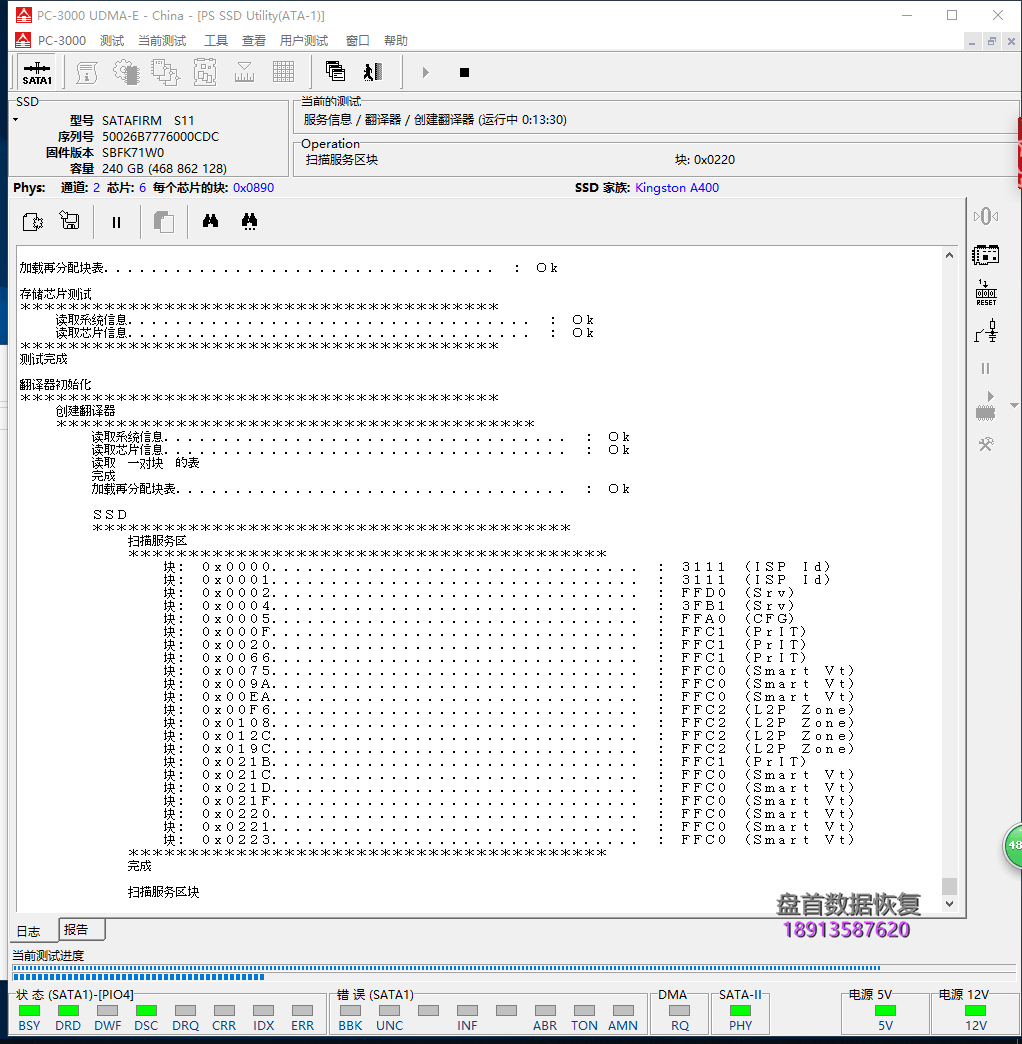Open the gear-and-chip utility toolbar icon
Screen dimensions: 1022x1044
click(x=127, y=72)
